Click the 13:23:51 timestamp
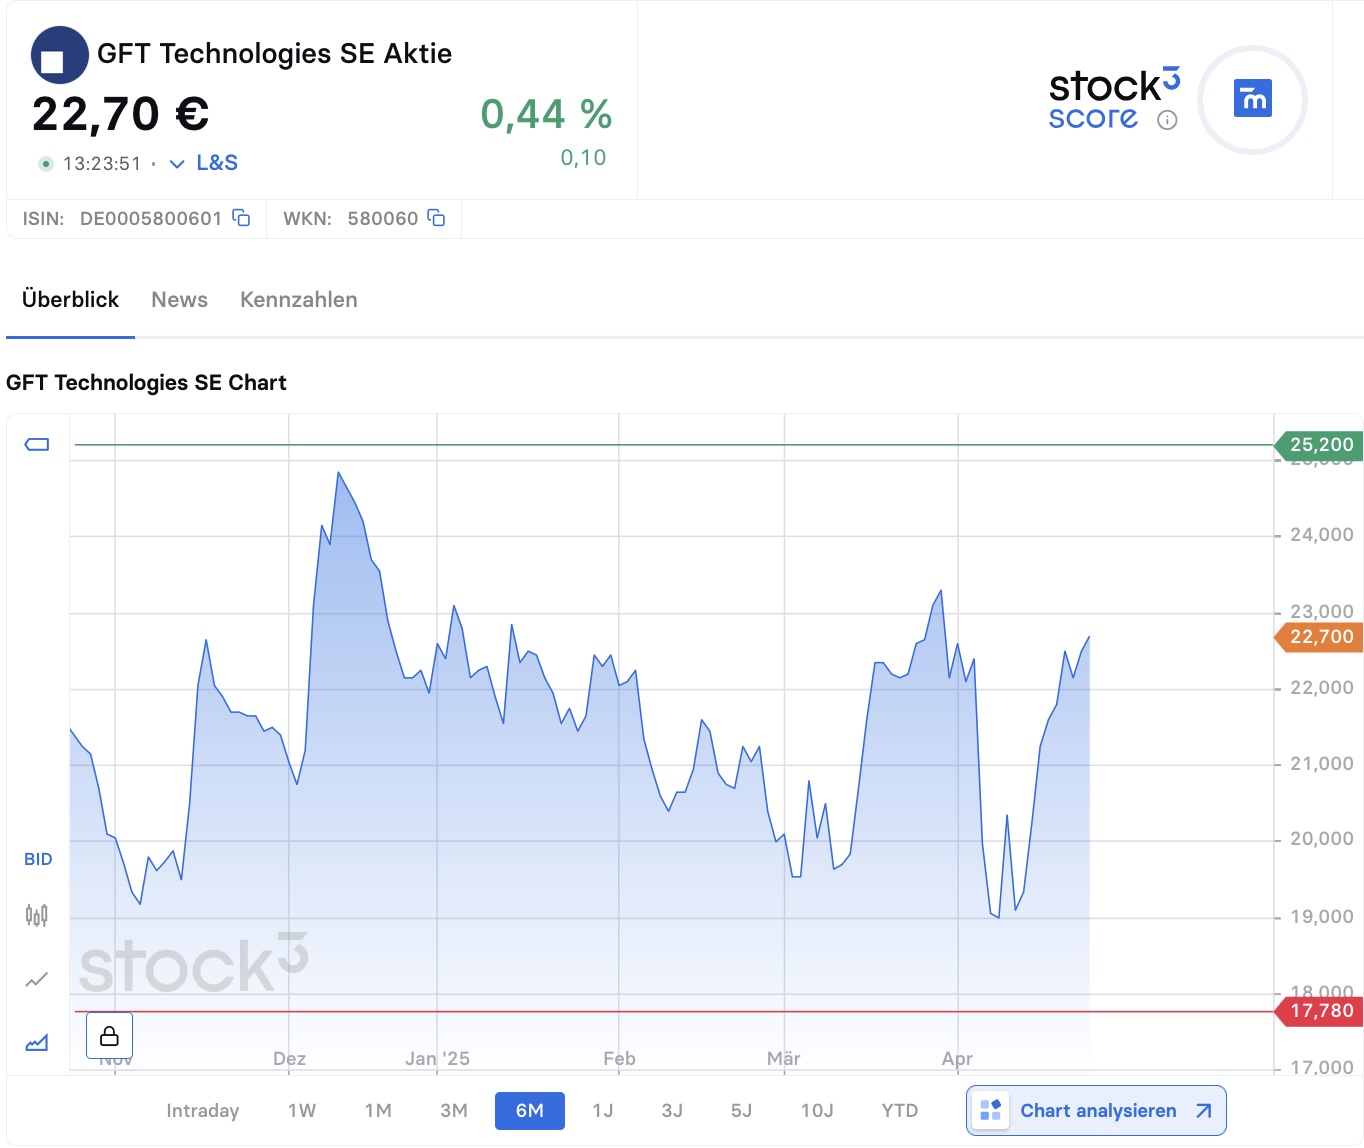1364x1148 pixels. point(102,164)
